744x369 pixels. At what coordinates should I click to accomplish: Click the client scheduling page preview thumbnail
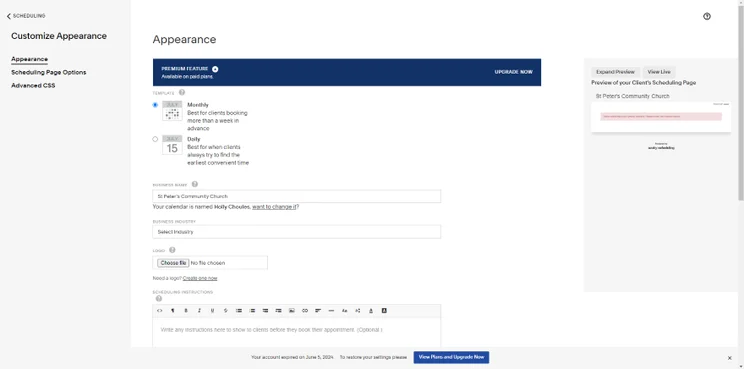(661, 117)
